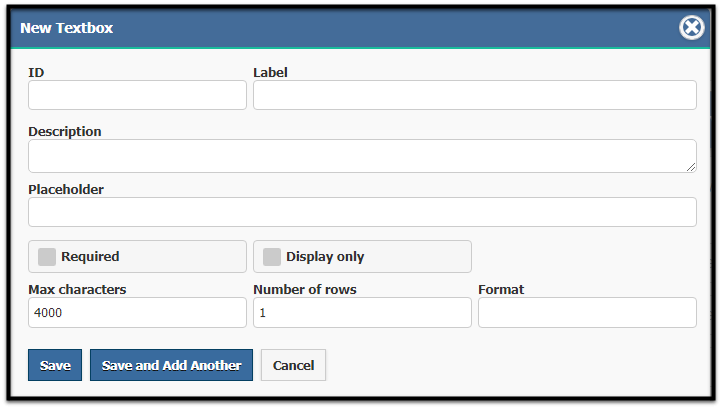Click the Description textarea resize grip
Viewport: 722px width, 409px height.
691,167
